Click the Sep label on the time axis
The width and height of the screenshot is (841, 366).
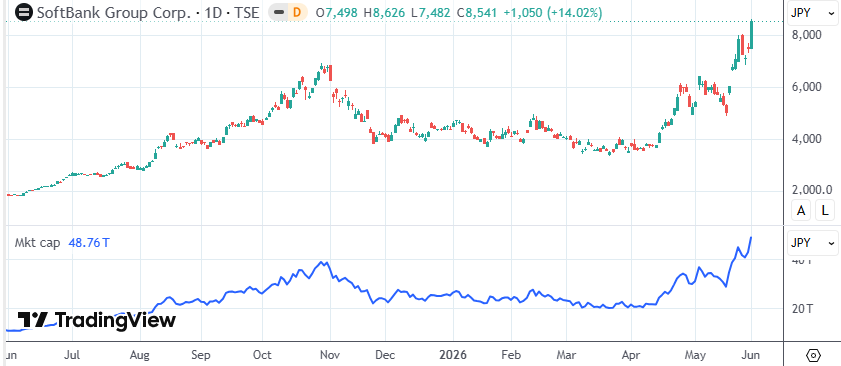201,355
